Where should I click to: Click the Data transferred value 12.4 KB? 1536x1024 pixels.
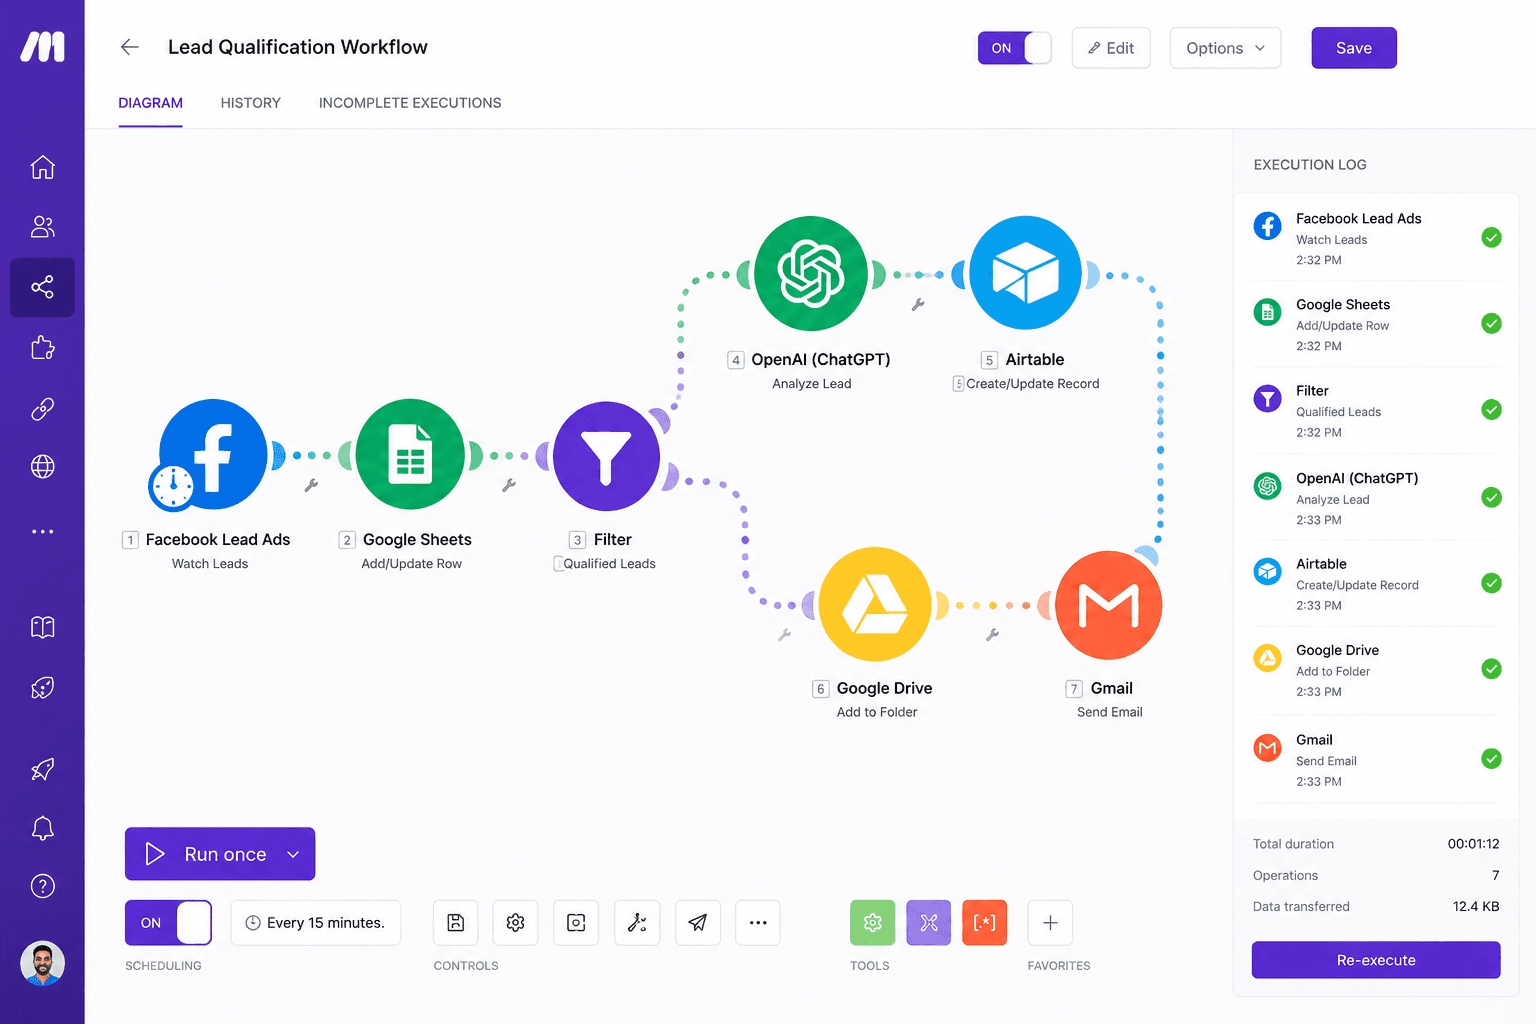(x=1476, y=907)
